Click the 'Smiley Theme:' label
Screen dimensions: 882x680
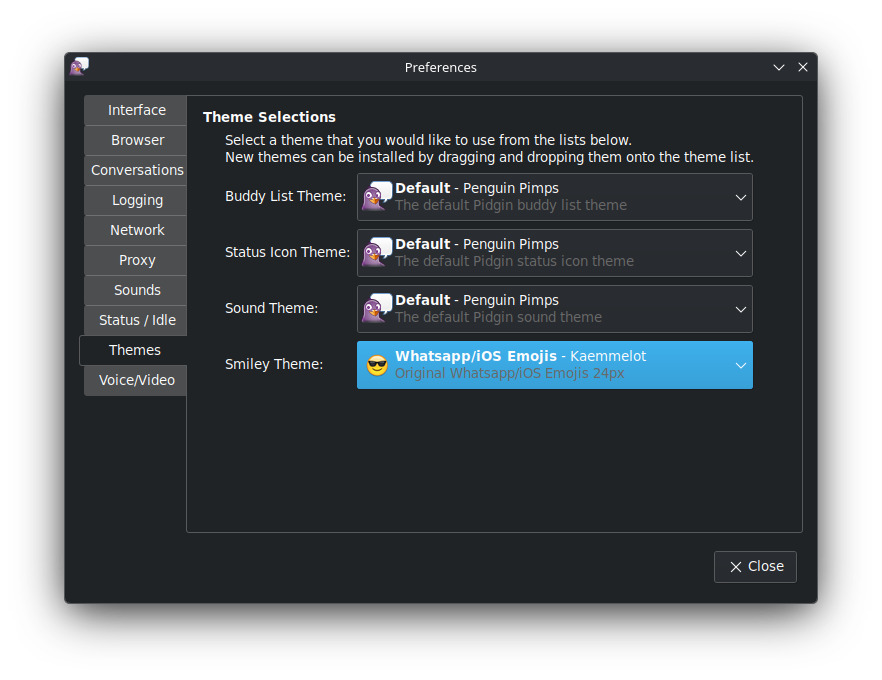click(274, 364)
